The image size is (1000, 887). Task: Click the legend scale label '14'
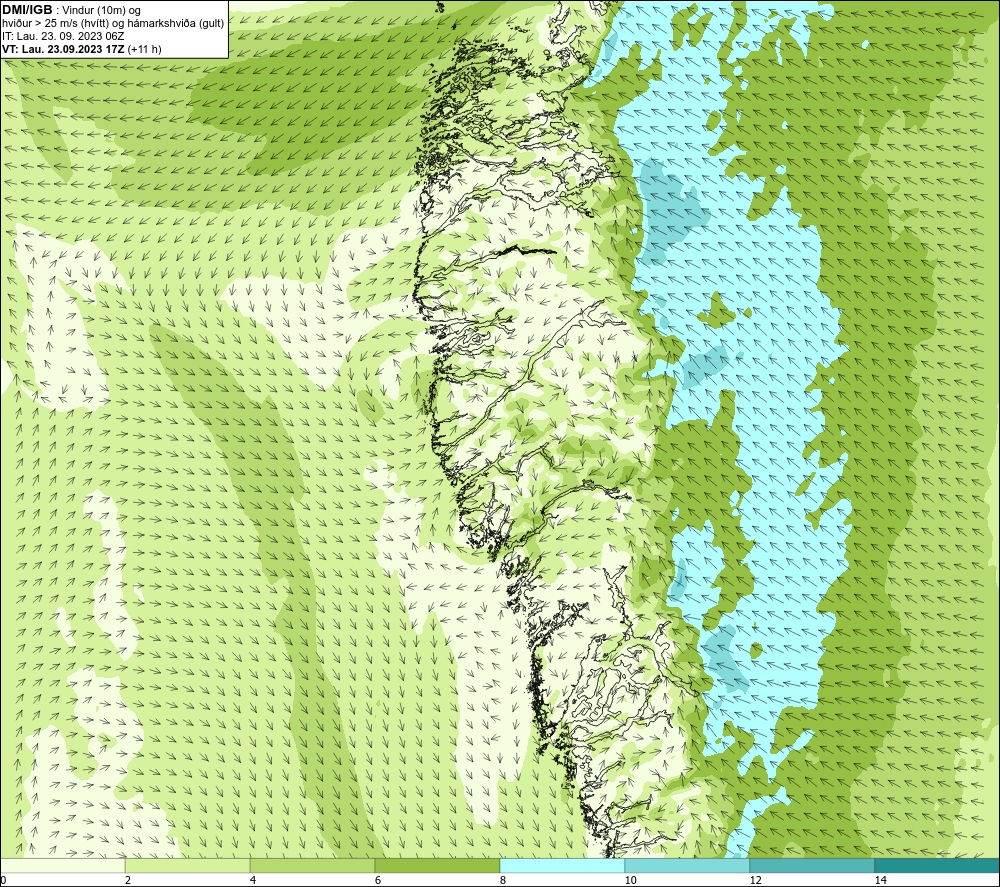tap(880, 880)
